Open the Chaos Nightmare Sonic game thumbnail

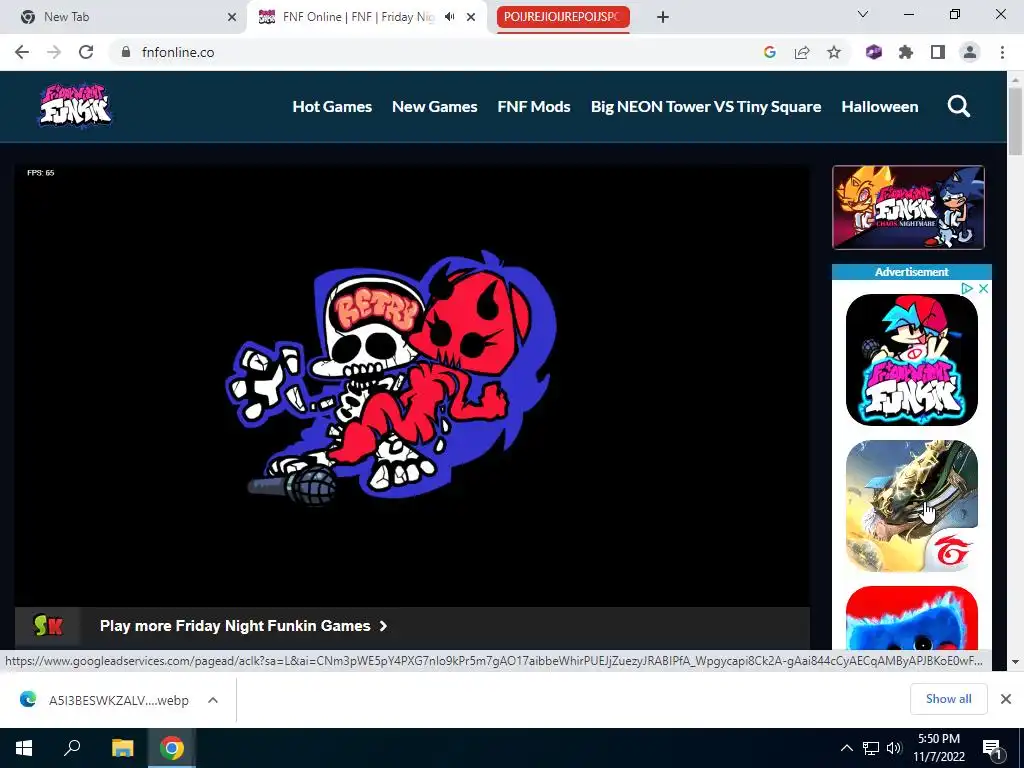[x=908, y=208]
